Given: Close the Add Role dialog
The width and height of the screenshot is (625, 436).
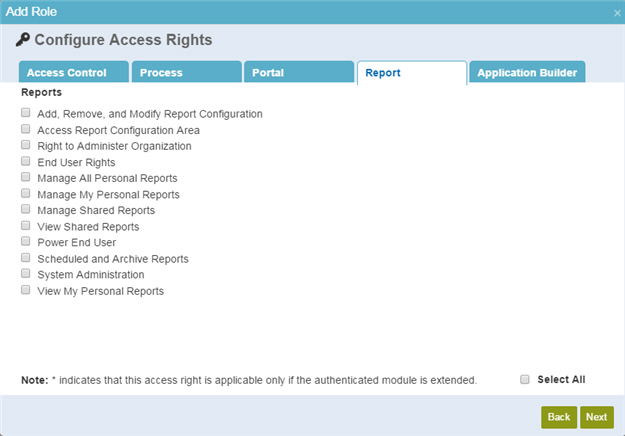Looking at the screenshot, I should point(617,13).
